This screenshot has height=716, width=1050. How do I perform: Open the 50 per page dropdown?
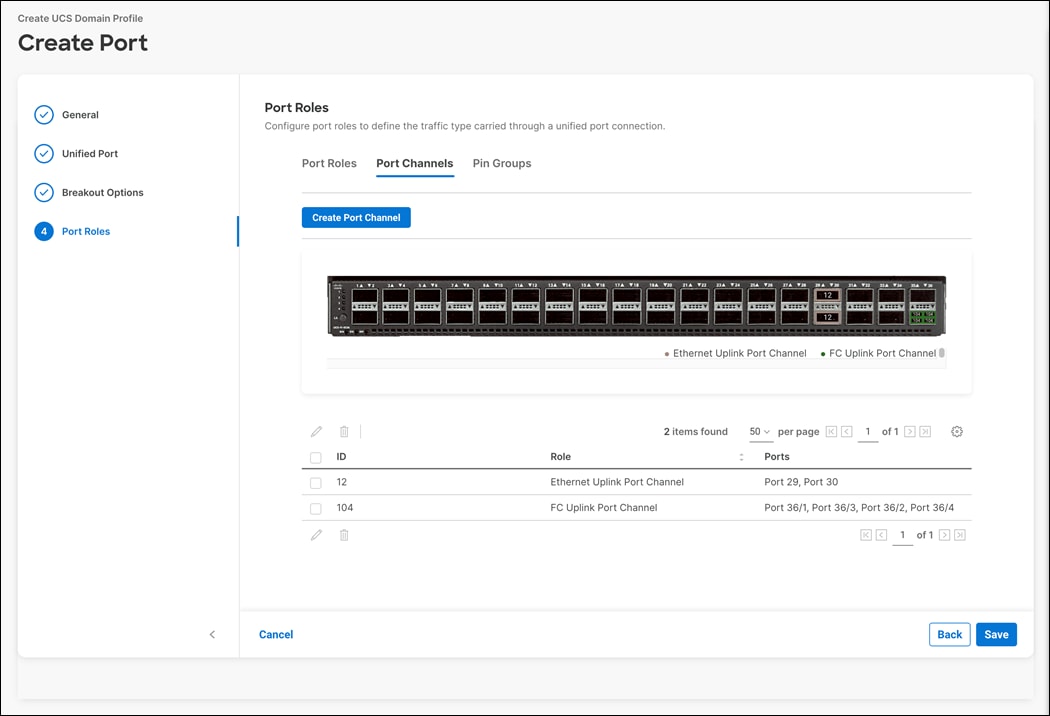pyautogui.click(x=761, y=431)
